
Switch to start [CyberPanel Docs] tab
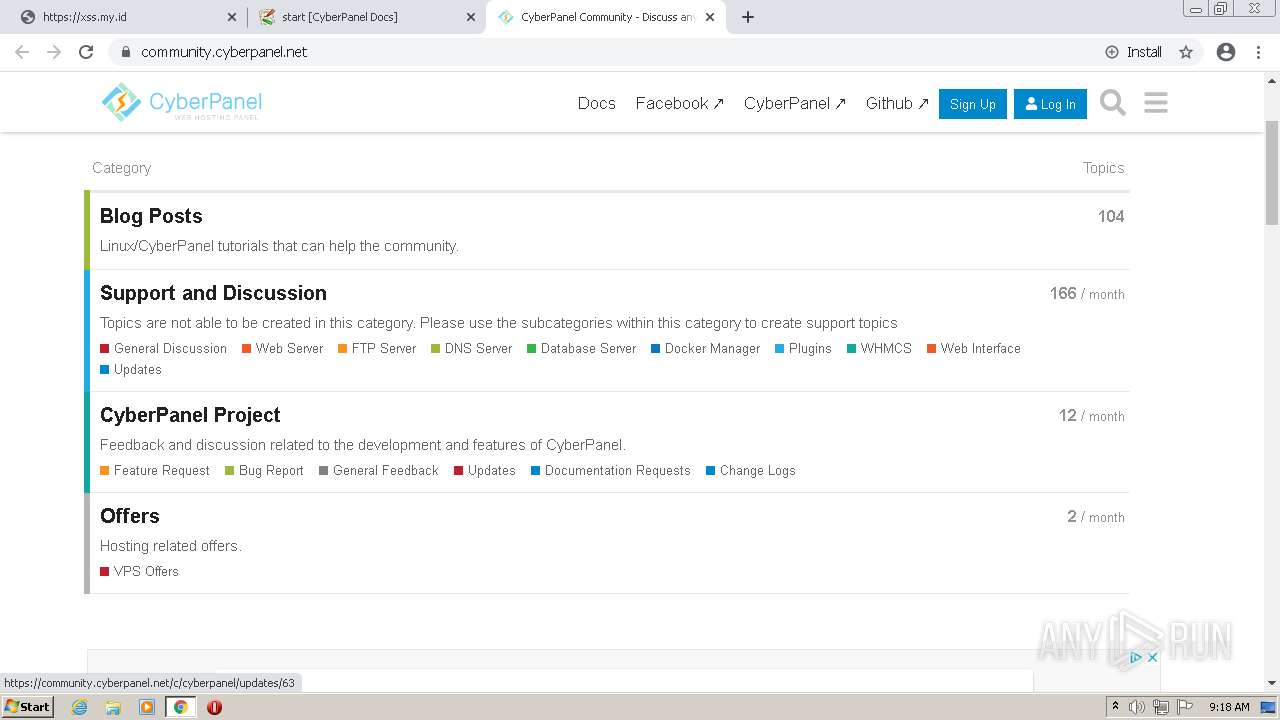pos(364,17)
